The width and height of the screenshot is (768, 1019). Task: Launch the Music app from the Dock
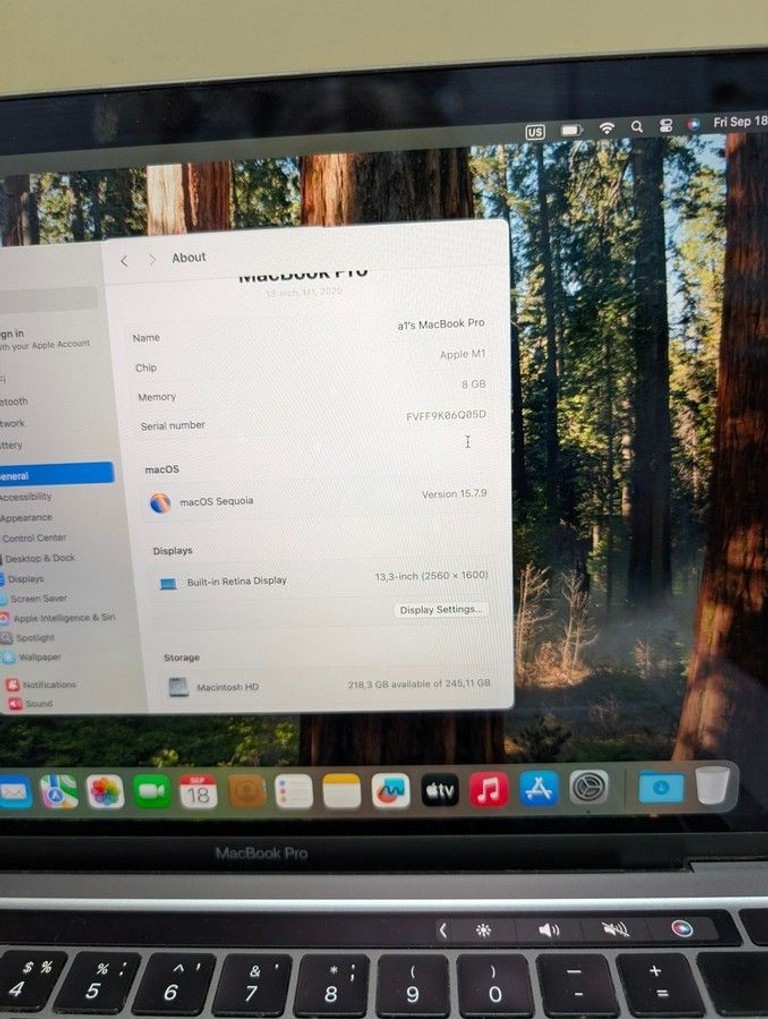point(489,790)
